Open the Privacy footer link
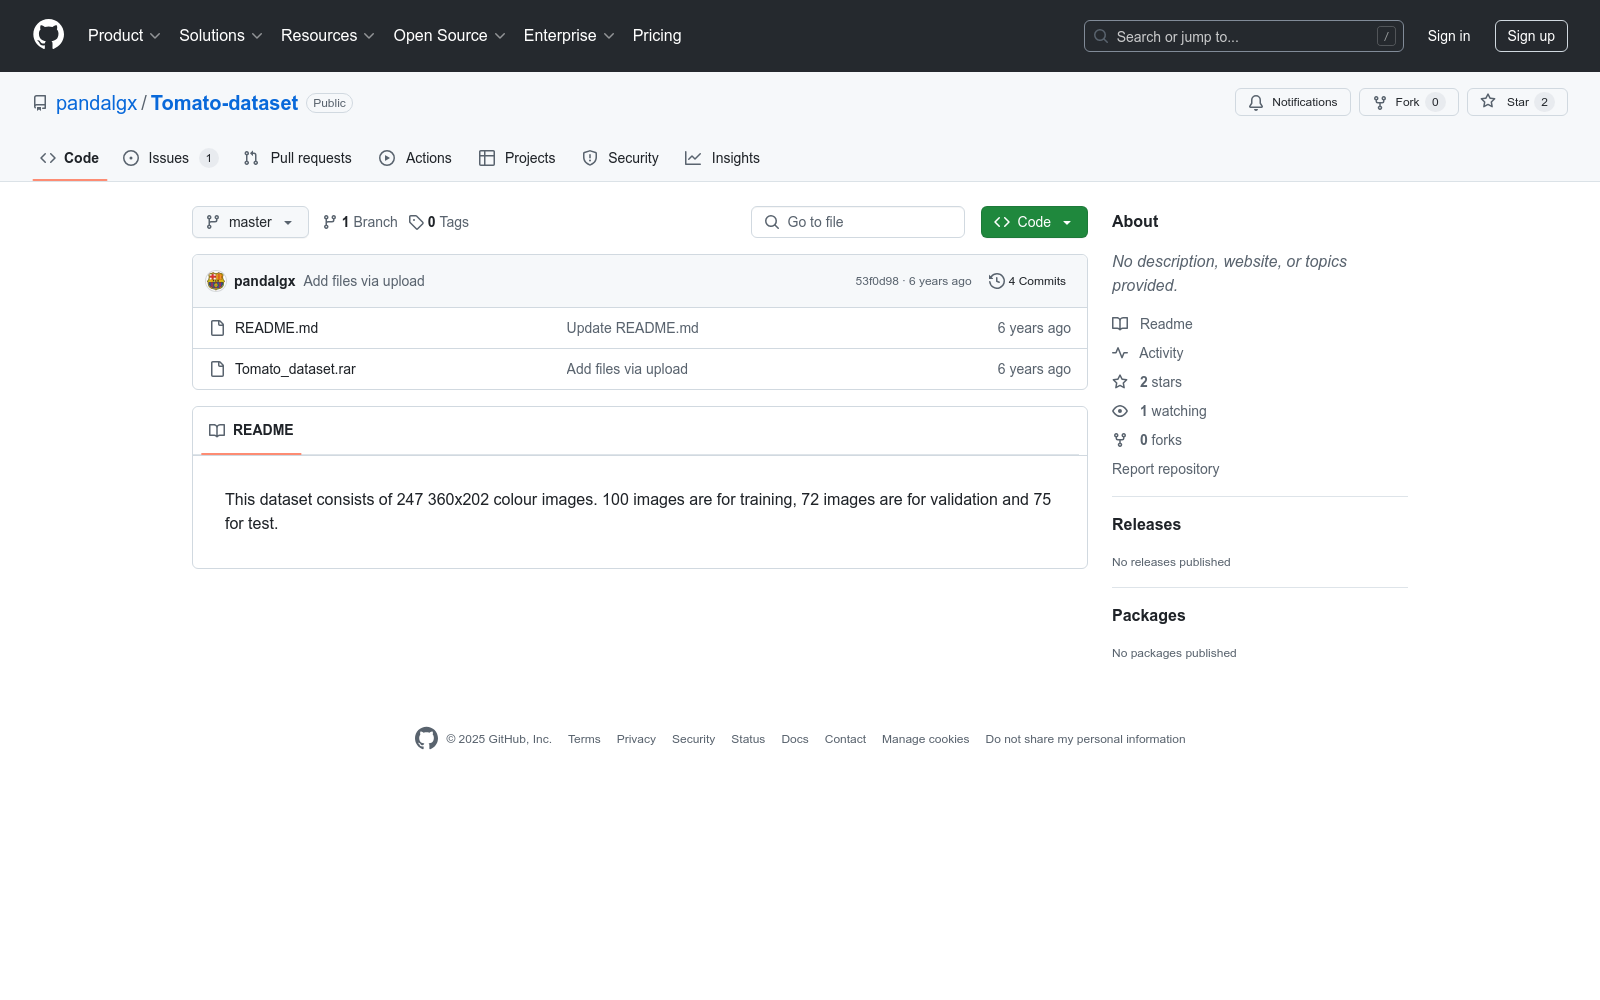 pyautogui.click(x=636, y=739)
